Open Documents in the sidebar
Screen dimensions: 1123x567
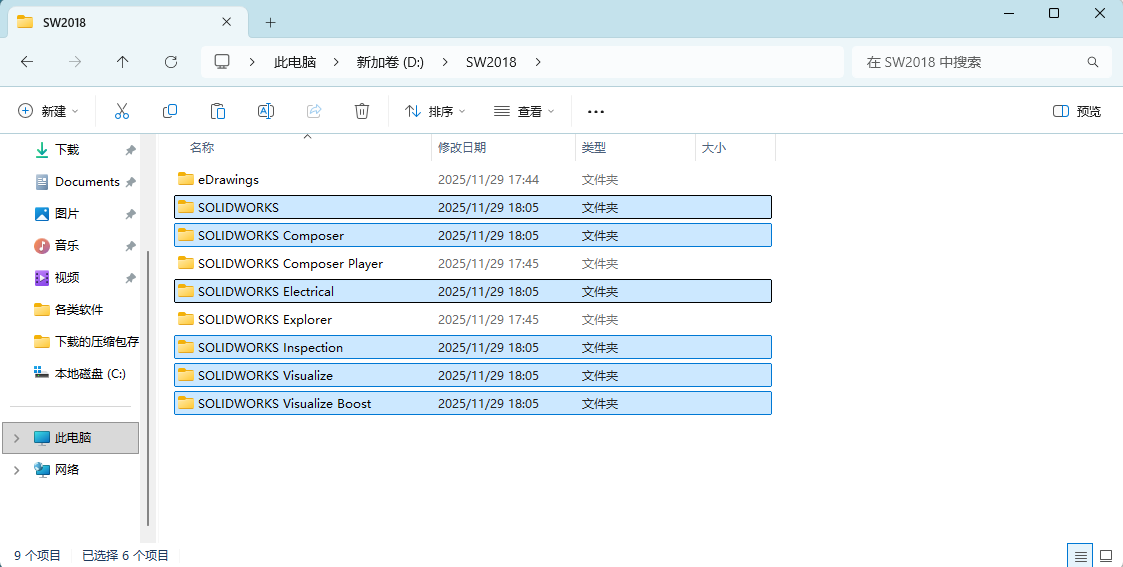[87, 182]
